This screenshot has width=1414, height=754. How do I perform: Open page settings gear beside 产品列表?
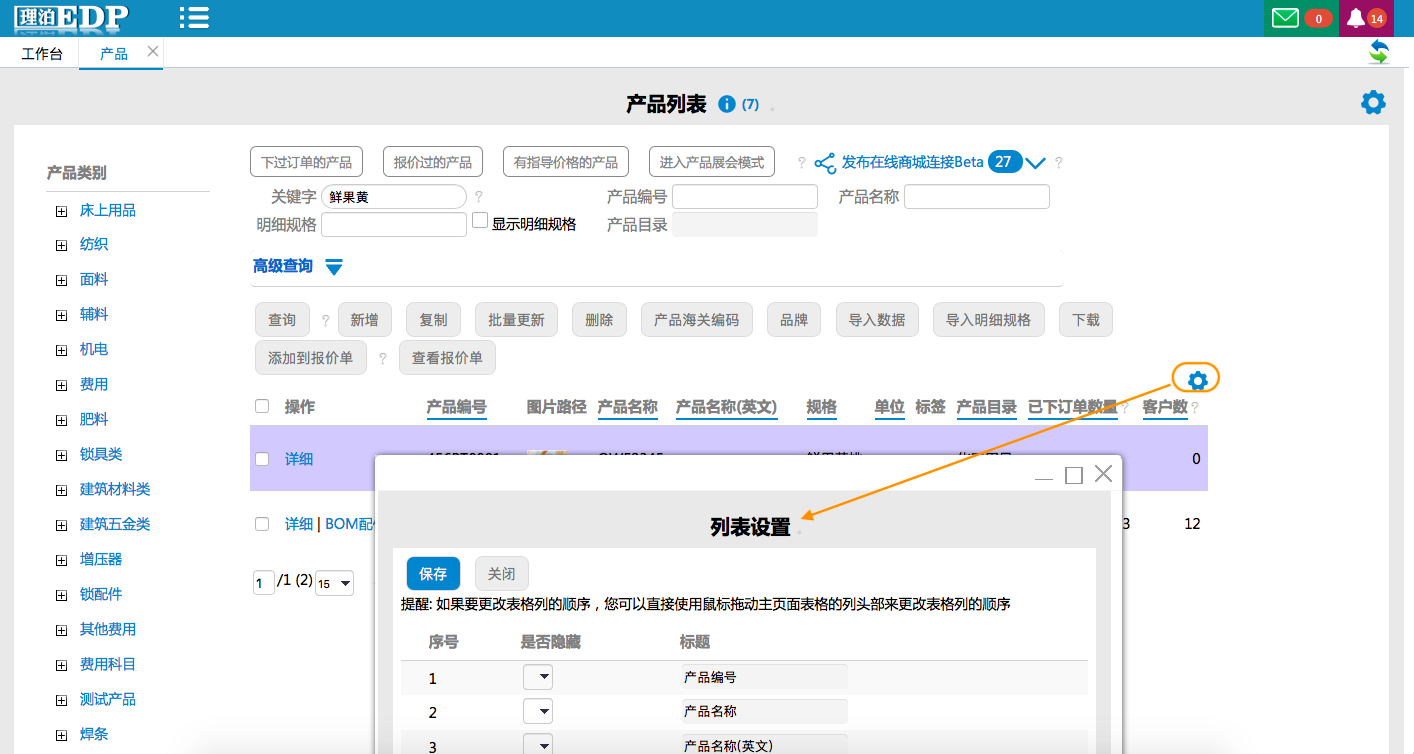[1373, 102]
